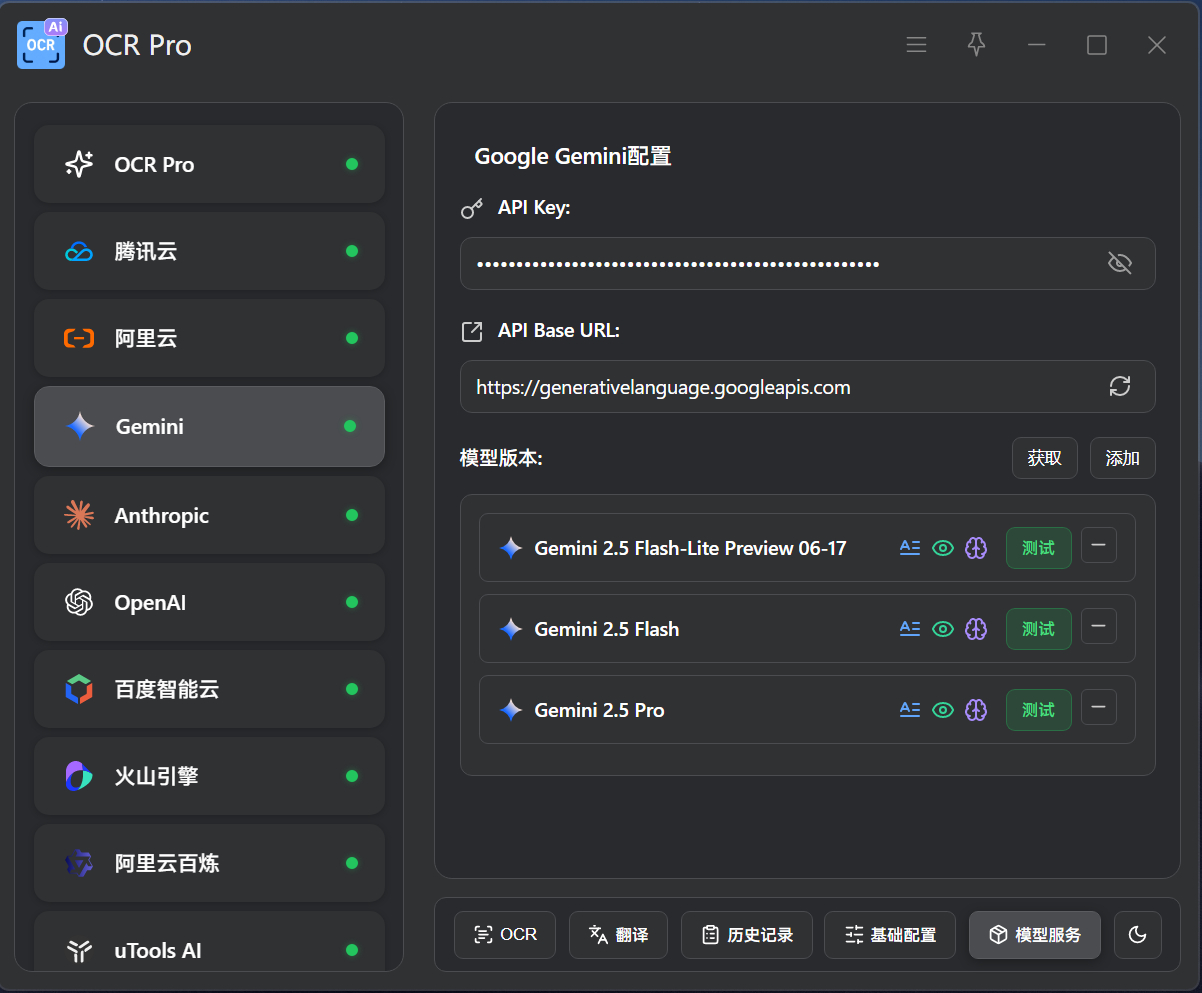Click text capability icon for Gemini 2.5 Pro
This screenshot has width=1202, height=993.
coord(910,709)
